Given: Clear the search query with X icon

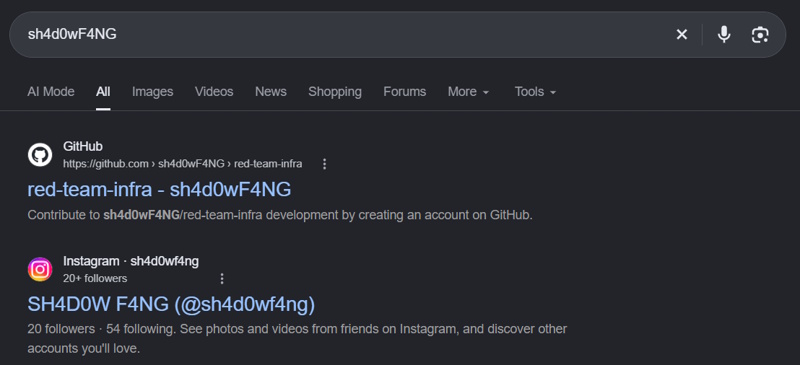Looking at the screenshot, I should pos(682,35).
